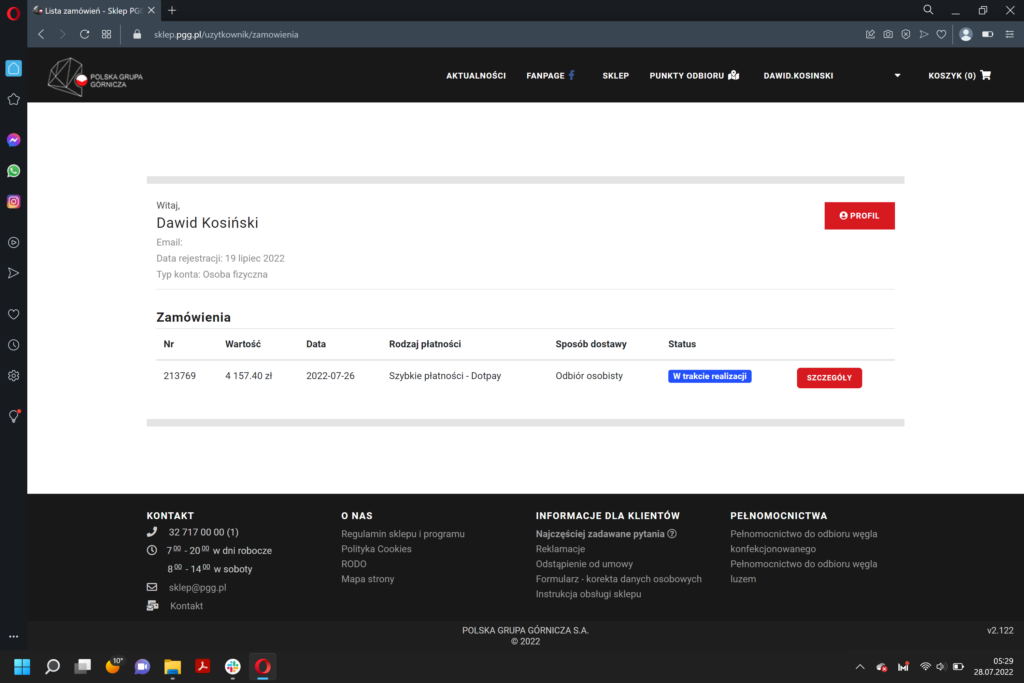Open PUNKTY ODBIORU in the navigation
The width and height of the screenshot is (1024, 683).
(x=694, y=76)
